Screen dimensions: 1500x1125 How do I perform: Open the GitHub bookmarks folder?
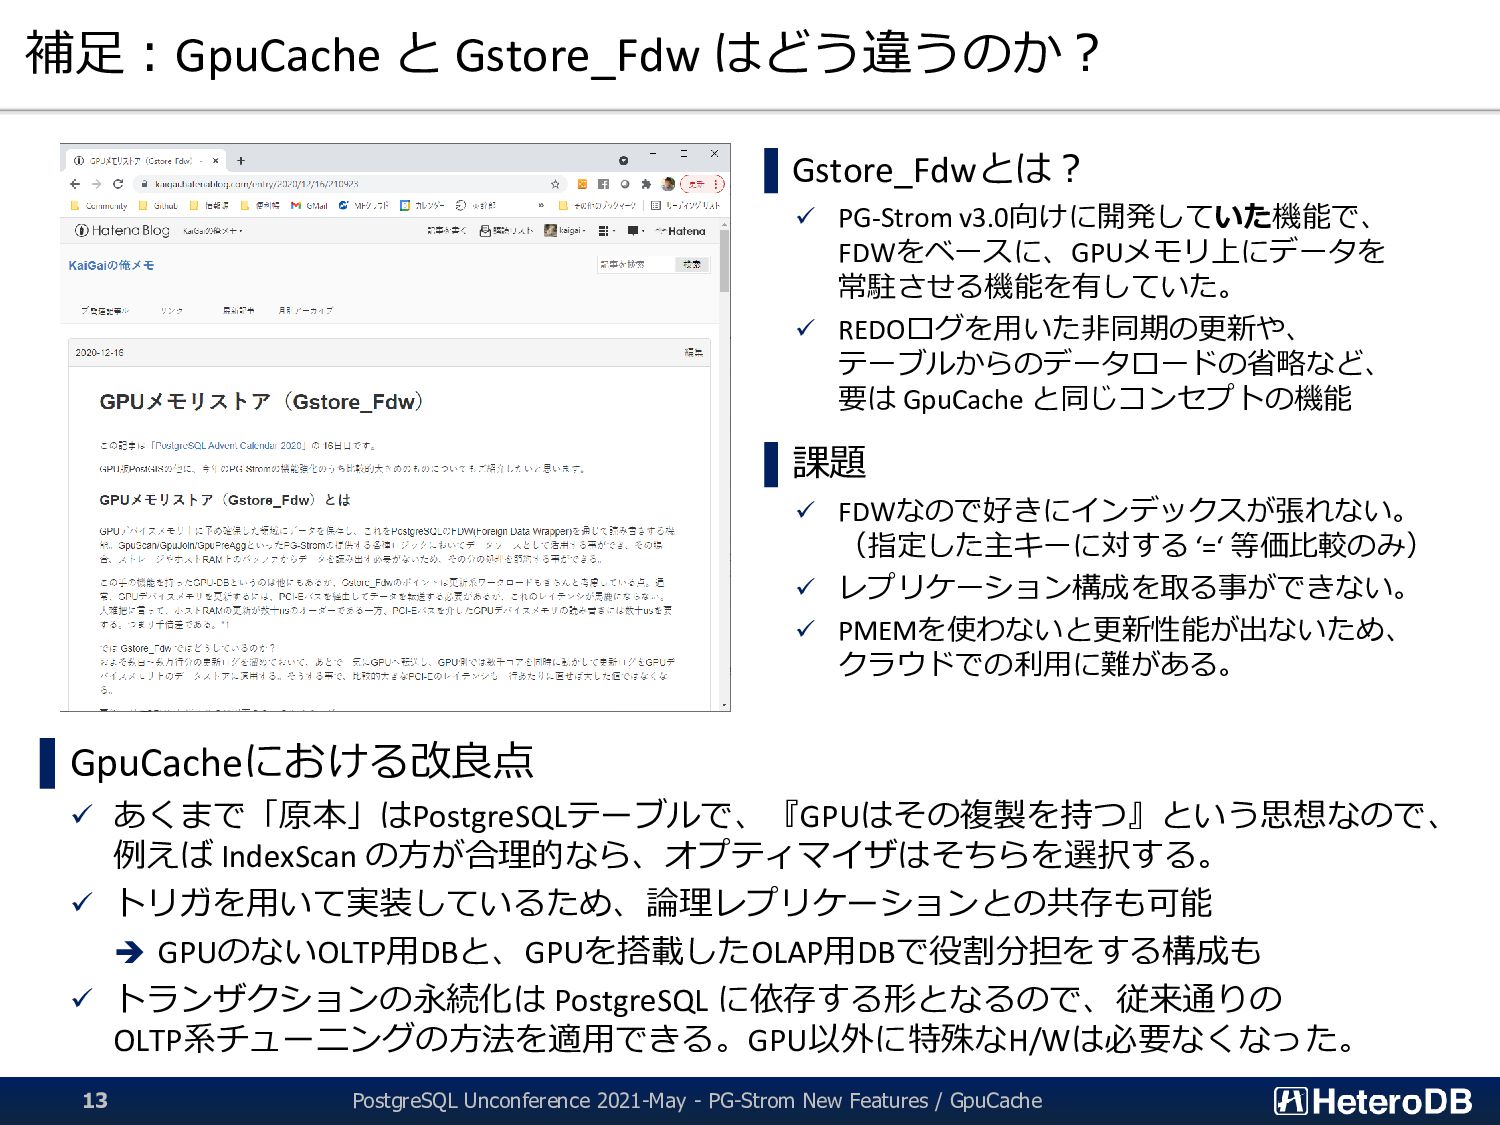click(x=158, y=206)
